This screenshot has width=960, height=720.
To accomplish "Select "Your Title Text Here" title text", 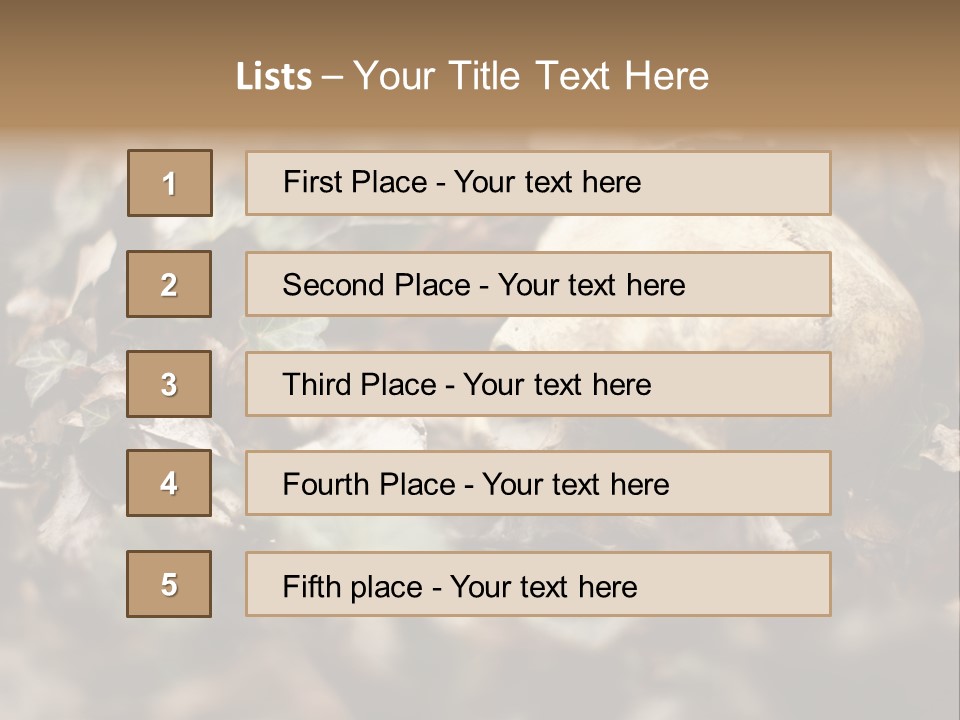I will 531,76.
